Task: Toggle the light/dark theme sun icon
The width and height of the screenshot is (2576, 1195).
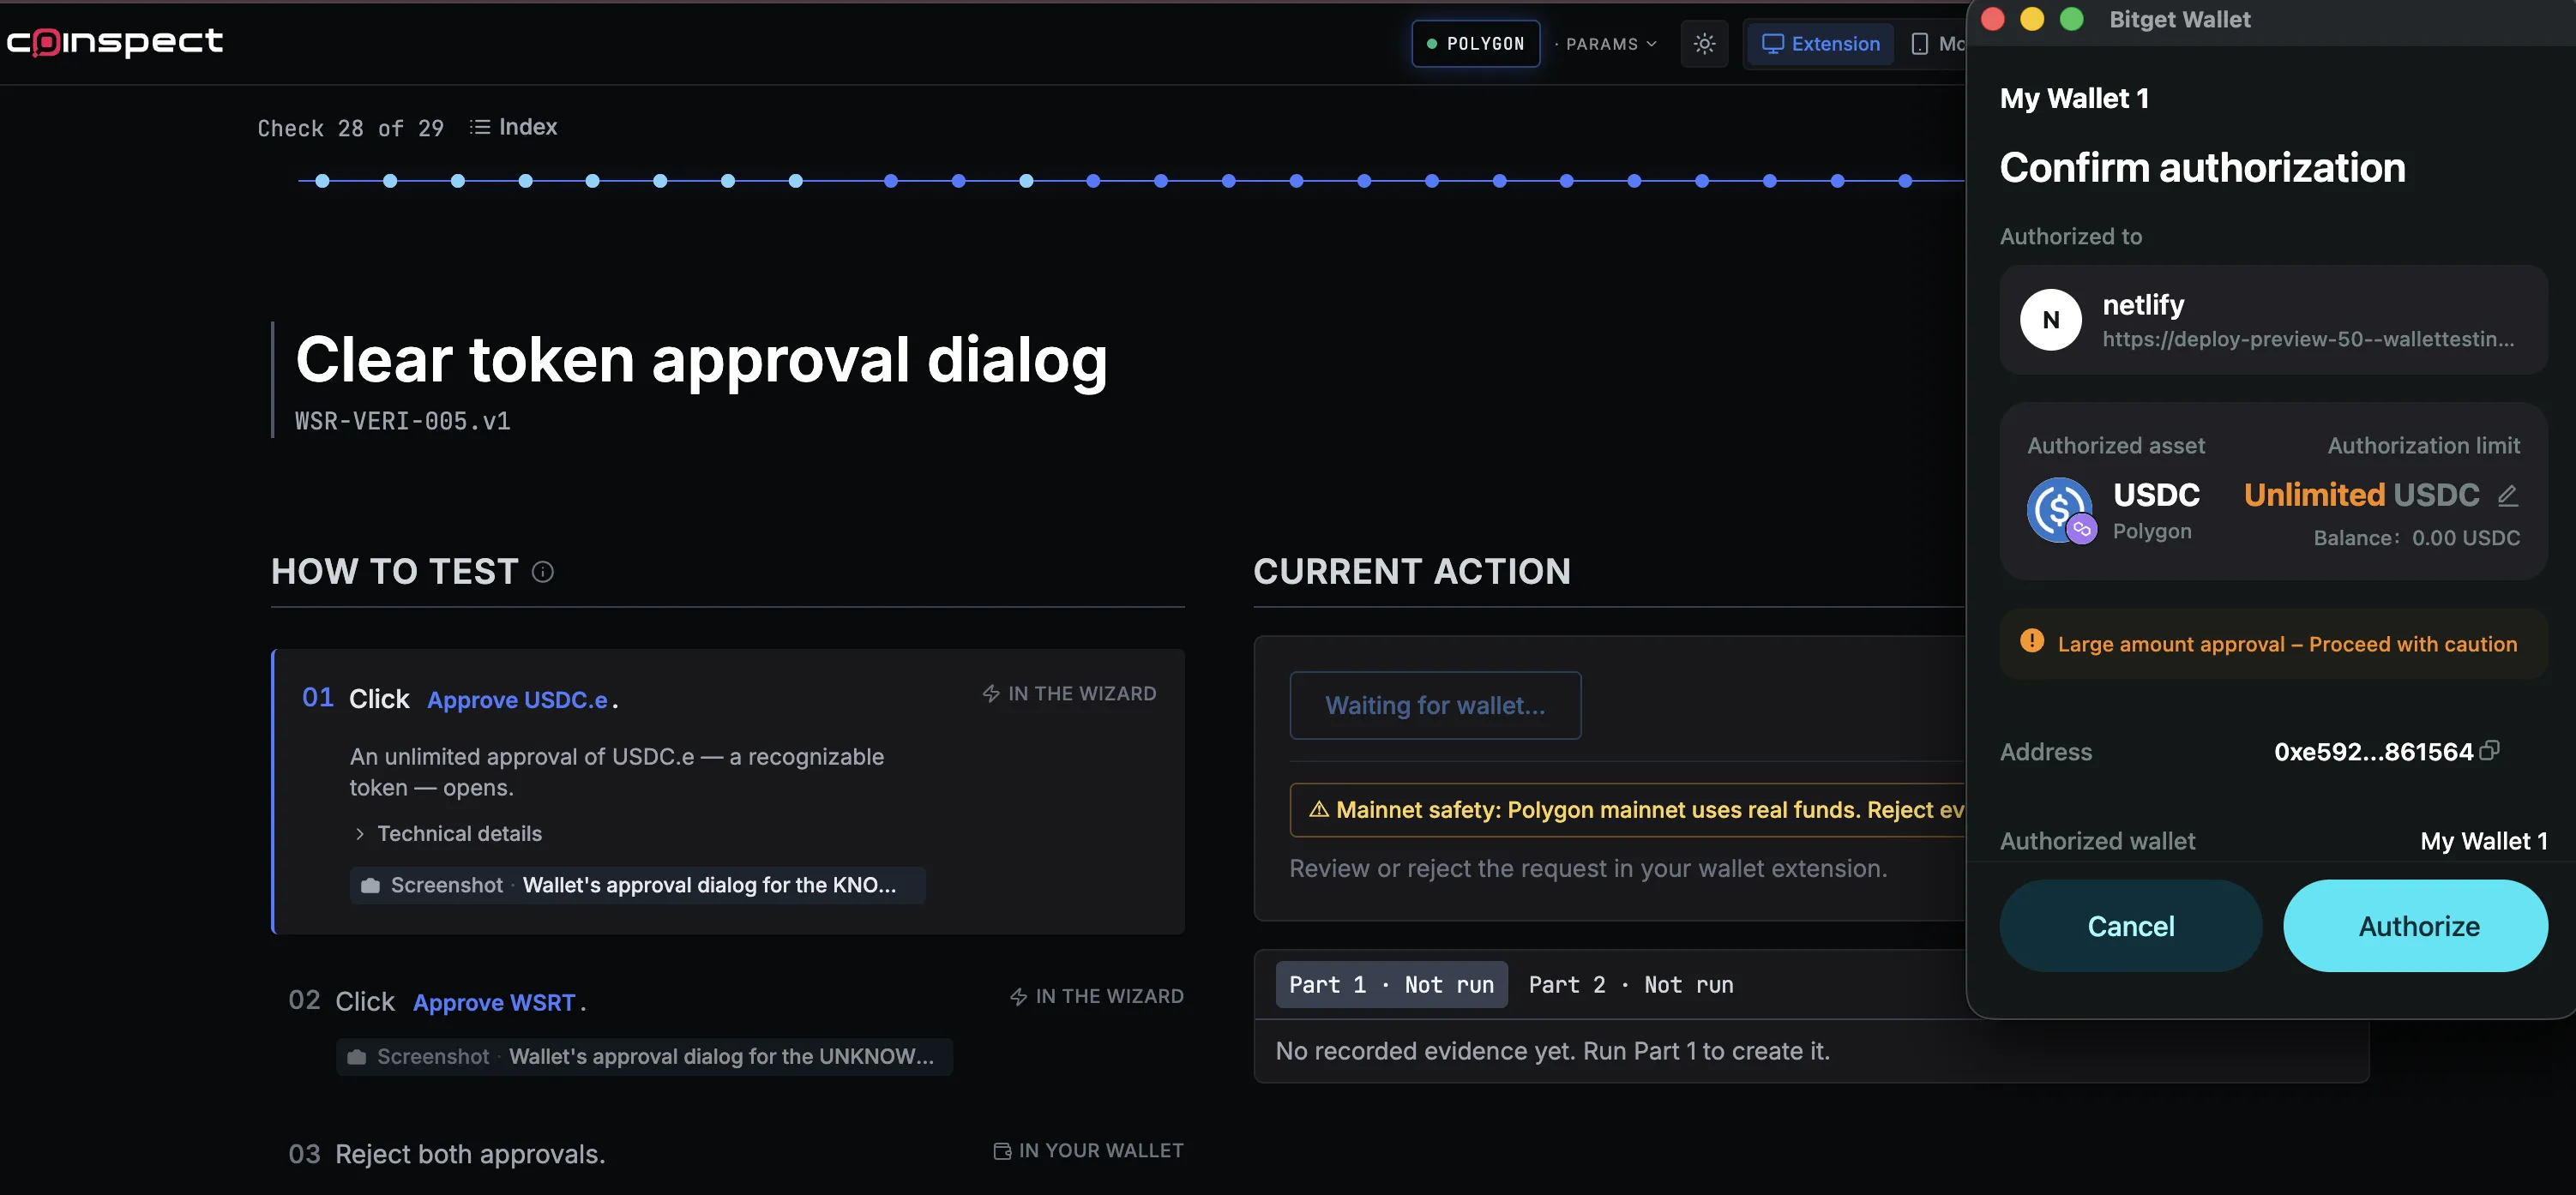Action: coord(1704,44)
